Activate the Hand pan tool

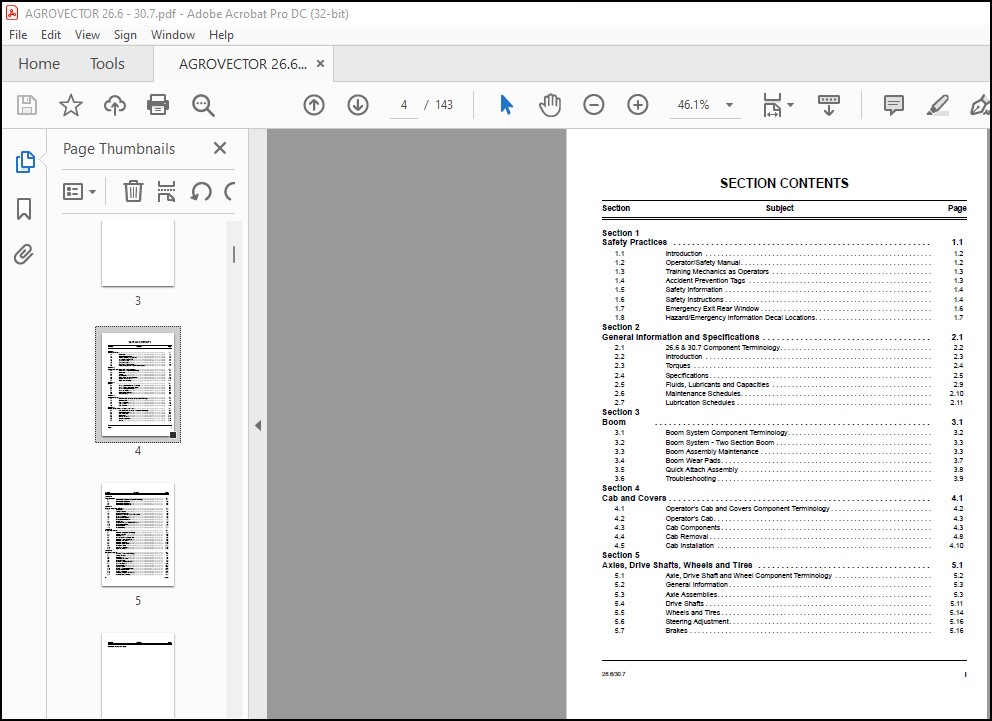coord(550,105)
